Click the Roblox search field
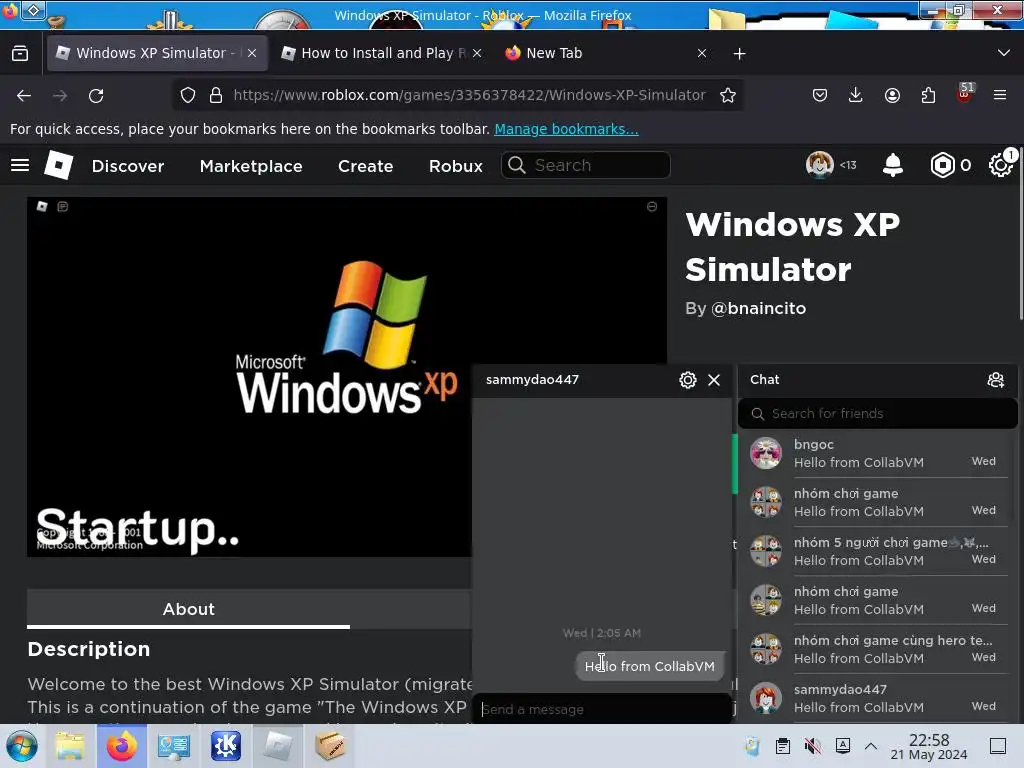1024x768 pixels. (586, 165)
